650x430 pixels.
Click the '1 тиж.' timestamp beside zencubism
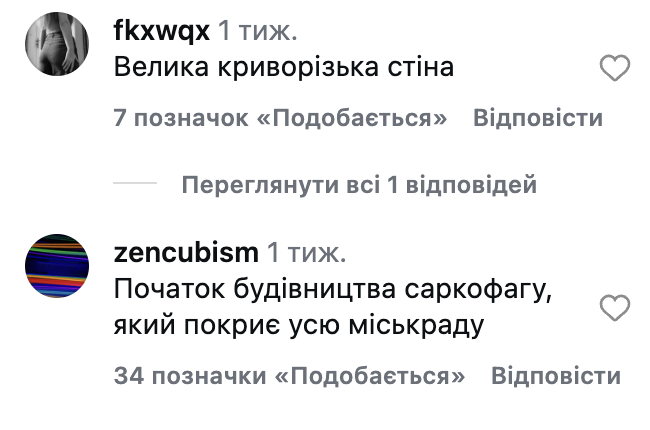pos(309,251)
